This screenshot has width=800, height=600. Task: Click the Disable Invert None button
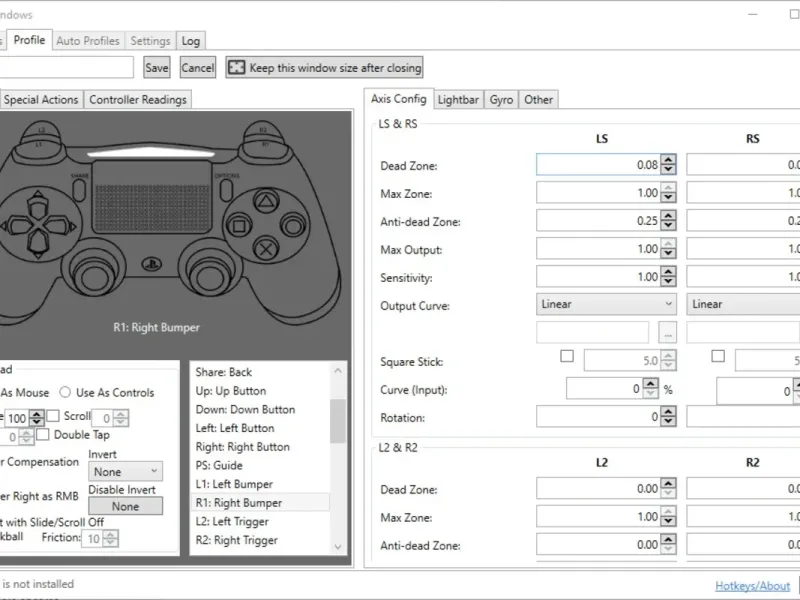[x=126, y=506]
